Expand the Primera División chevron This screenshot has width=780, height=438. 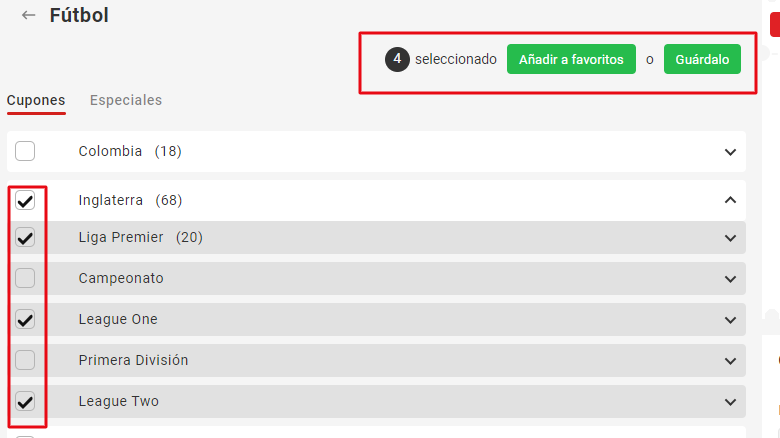click(x=730, y=360)
